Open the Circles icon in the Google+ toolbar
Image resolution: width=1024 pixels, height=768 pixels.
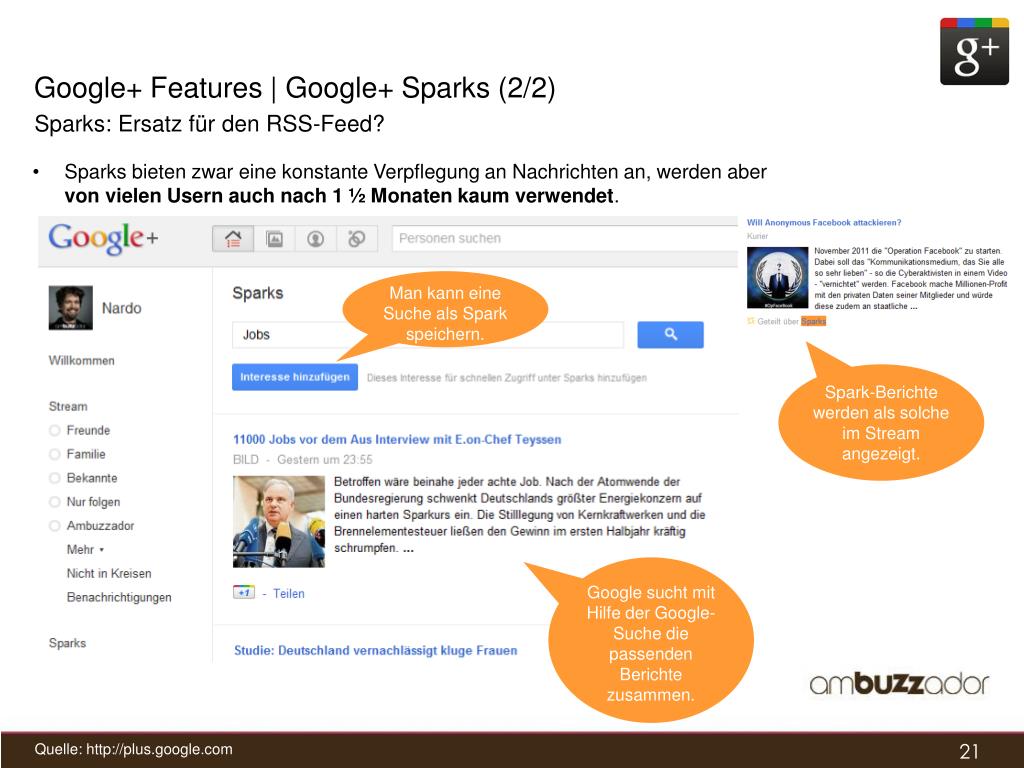pos(357,239)
